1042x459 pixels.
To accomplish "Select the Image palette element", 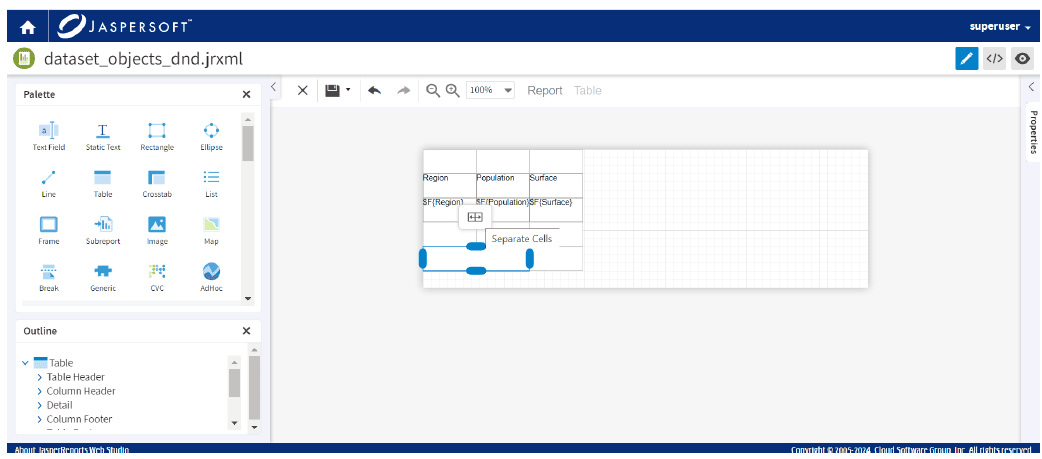I will [x=157, y=230].
